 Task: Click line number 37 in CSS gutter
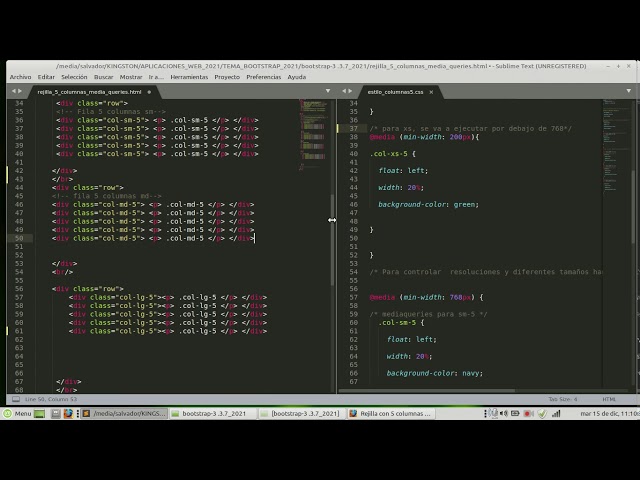click(353, 128)
